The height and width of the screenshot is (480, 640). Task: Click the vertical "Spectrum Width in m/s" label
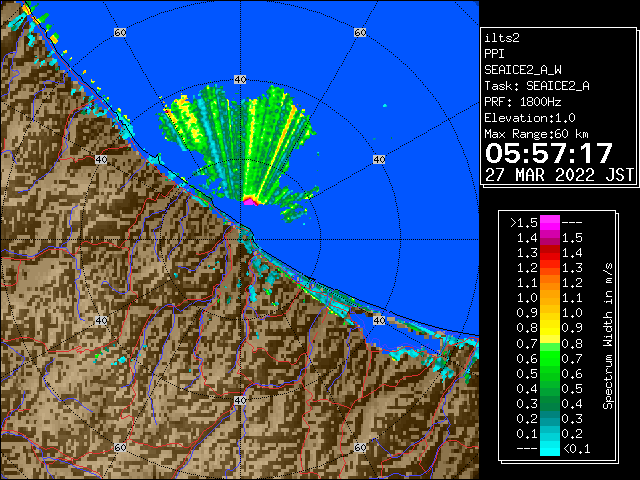click(608, 336)
